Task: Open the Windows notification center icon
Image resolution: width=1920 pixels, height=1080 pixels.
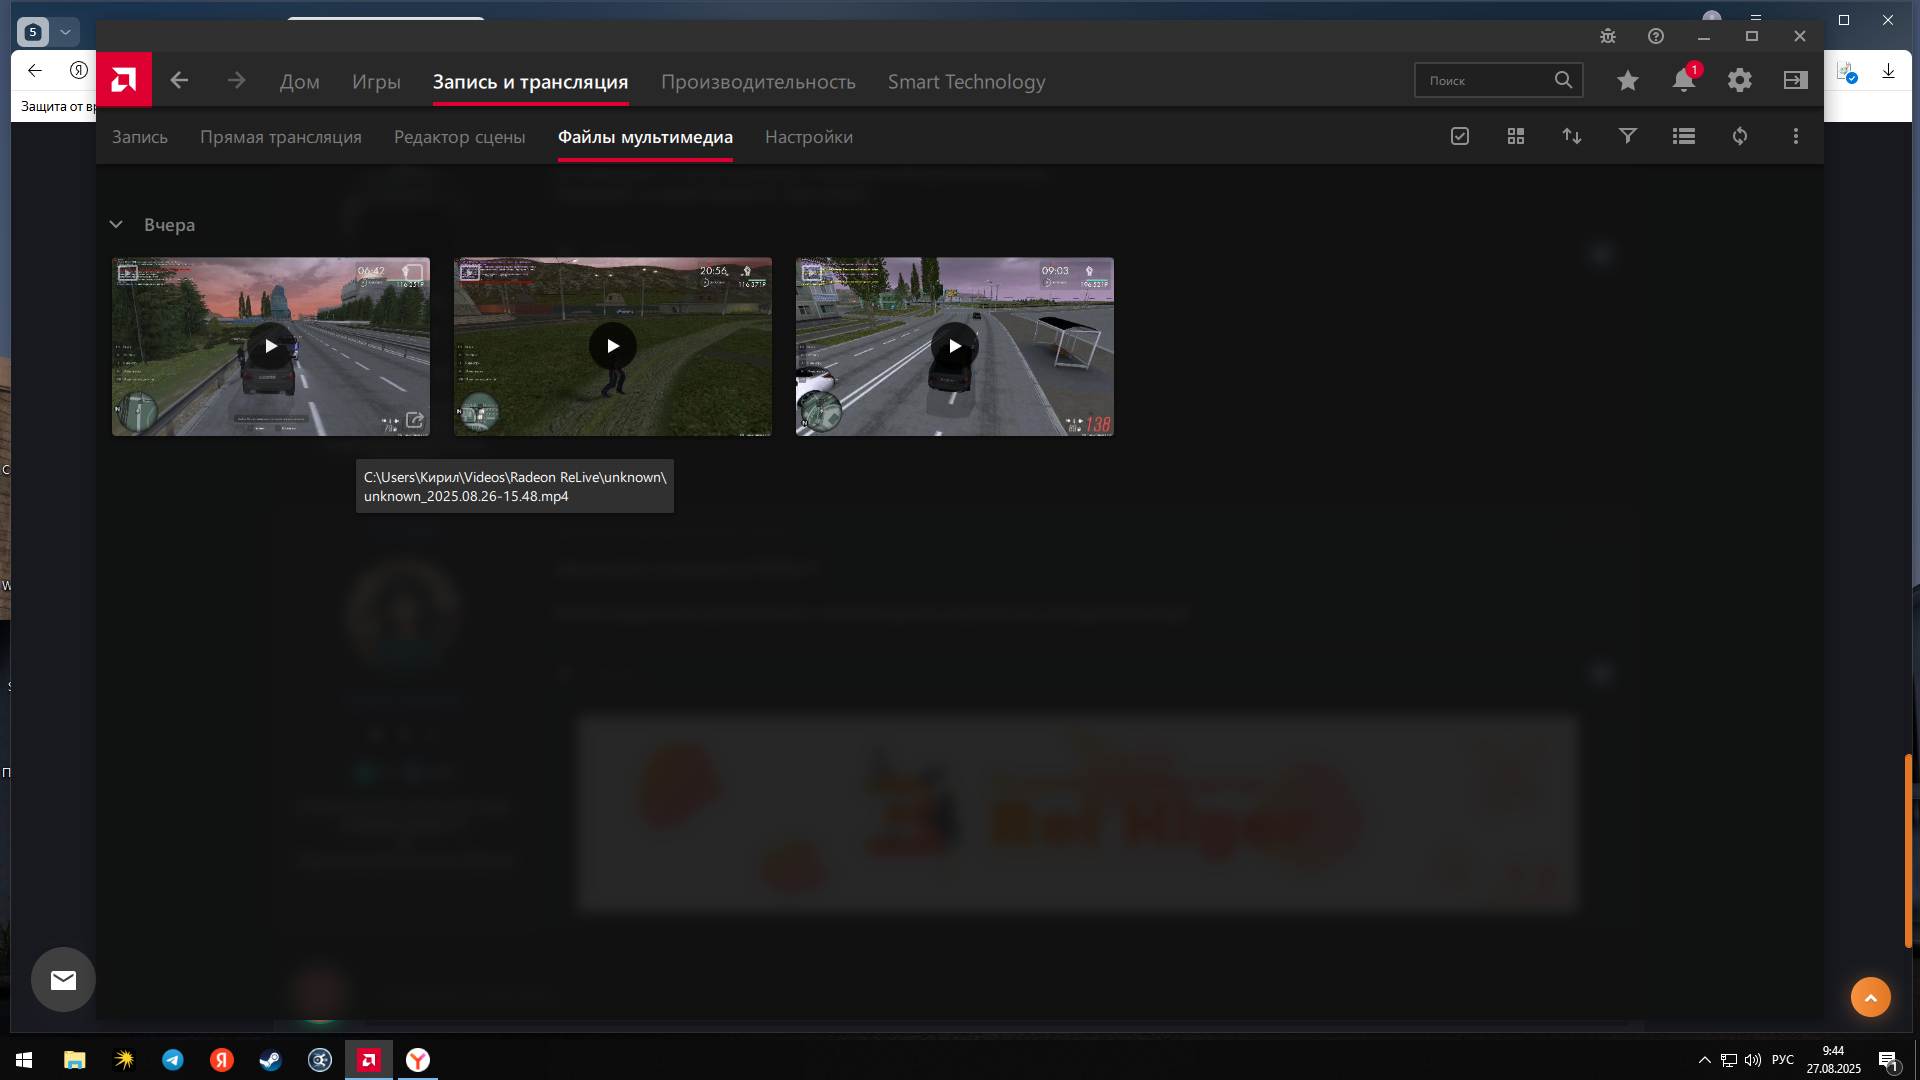Action: click(x=1888, y=1061)
